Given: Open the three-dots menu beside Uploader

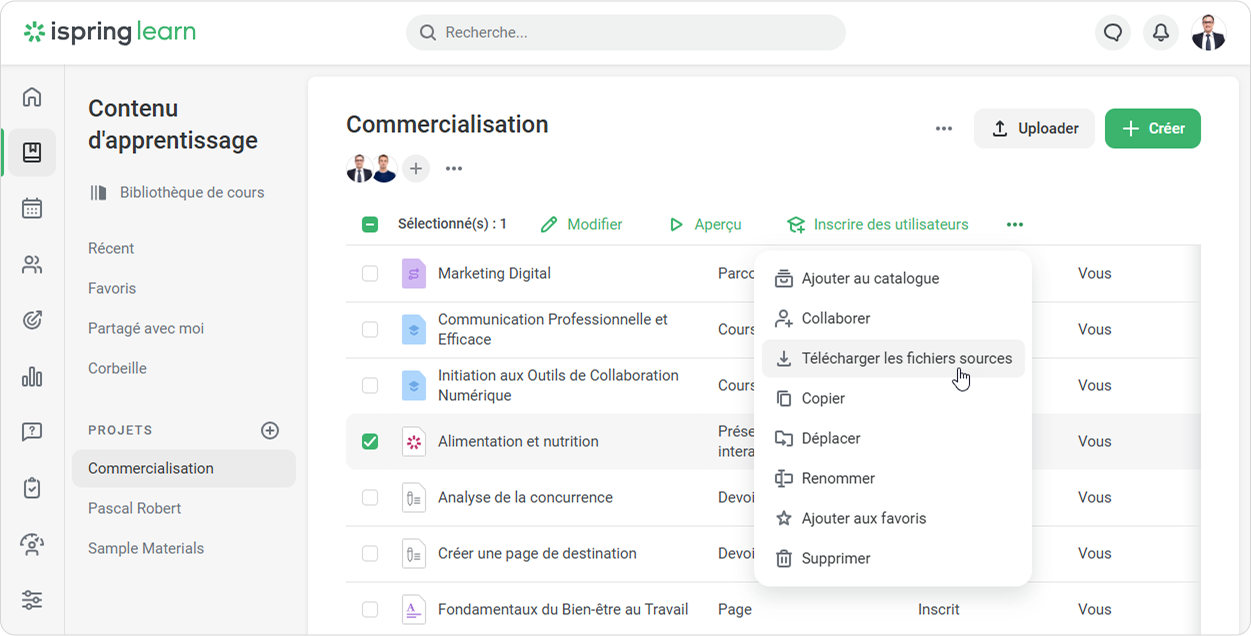Looking at the screenshot, I should point(943,129).
